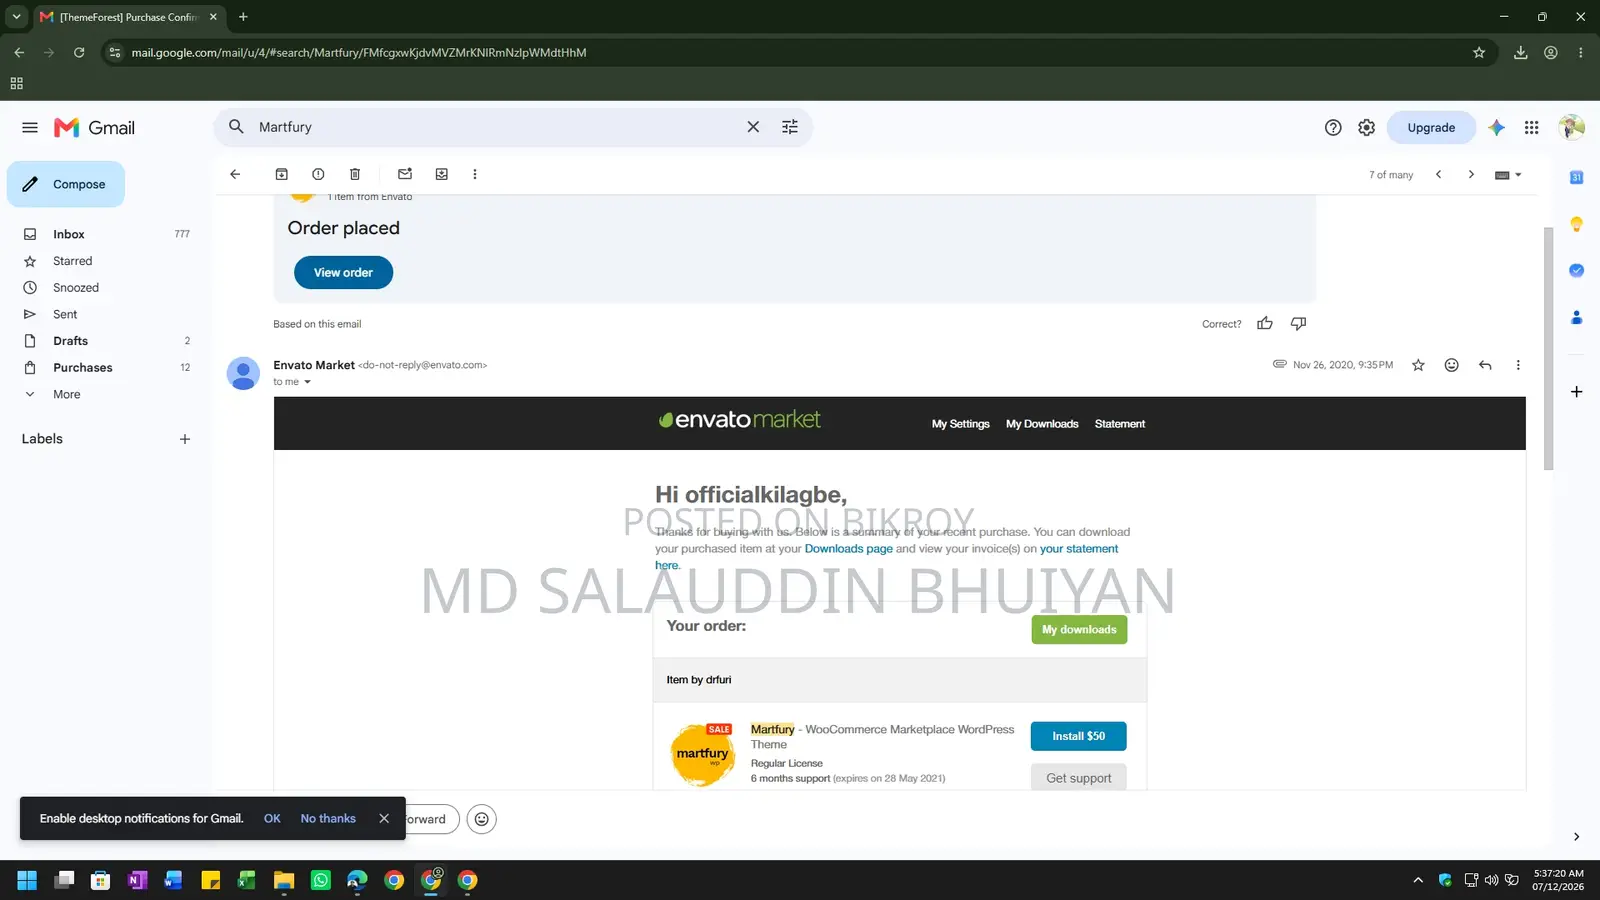This screenshot has height=900, width=1600.
Task: Open Windows Start menu
Action: (27, 880)
